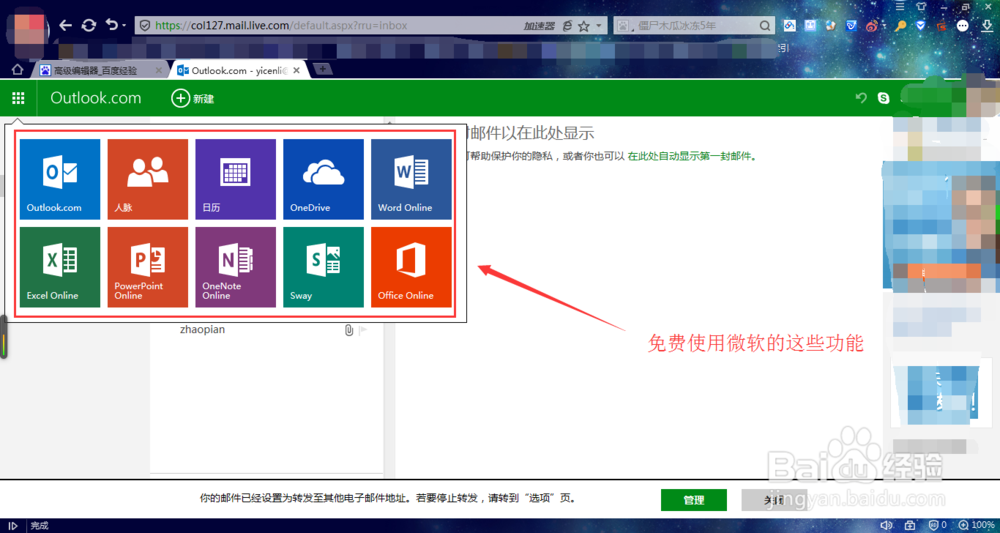Open the Outlook.com app tile
Viewport: 1000px width, 533px height.
pyautogui.click(x=60, y=179)
